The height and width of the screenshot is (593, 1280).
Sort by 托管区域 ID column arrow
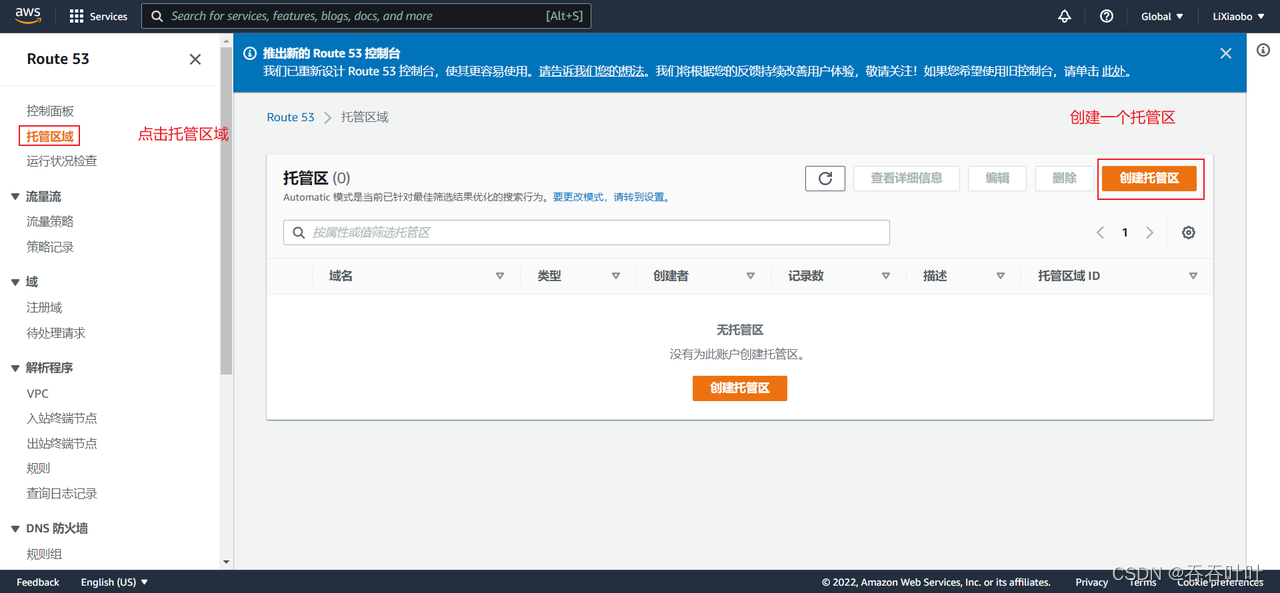point(1193,276)
